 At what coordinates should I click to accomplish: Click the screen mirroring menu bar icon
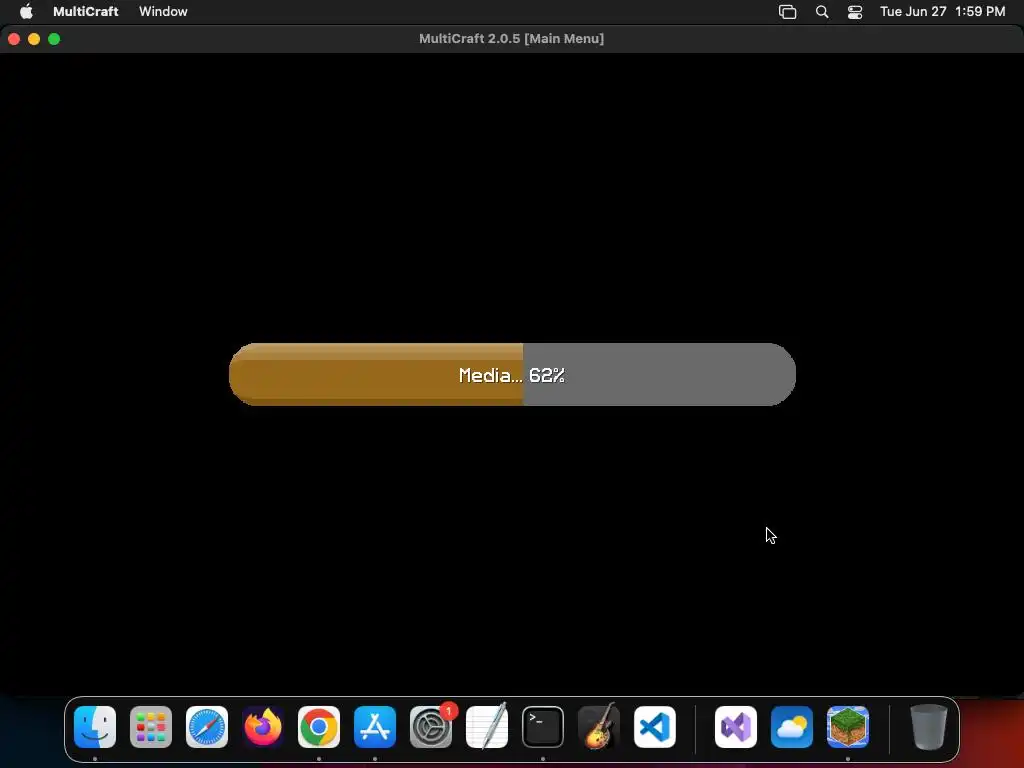tap(788, 12)
